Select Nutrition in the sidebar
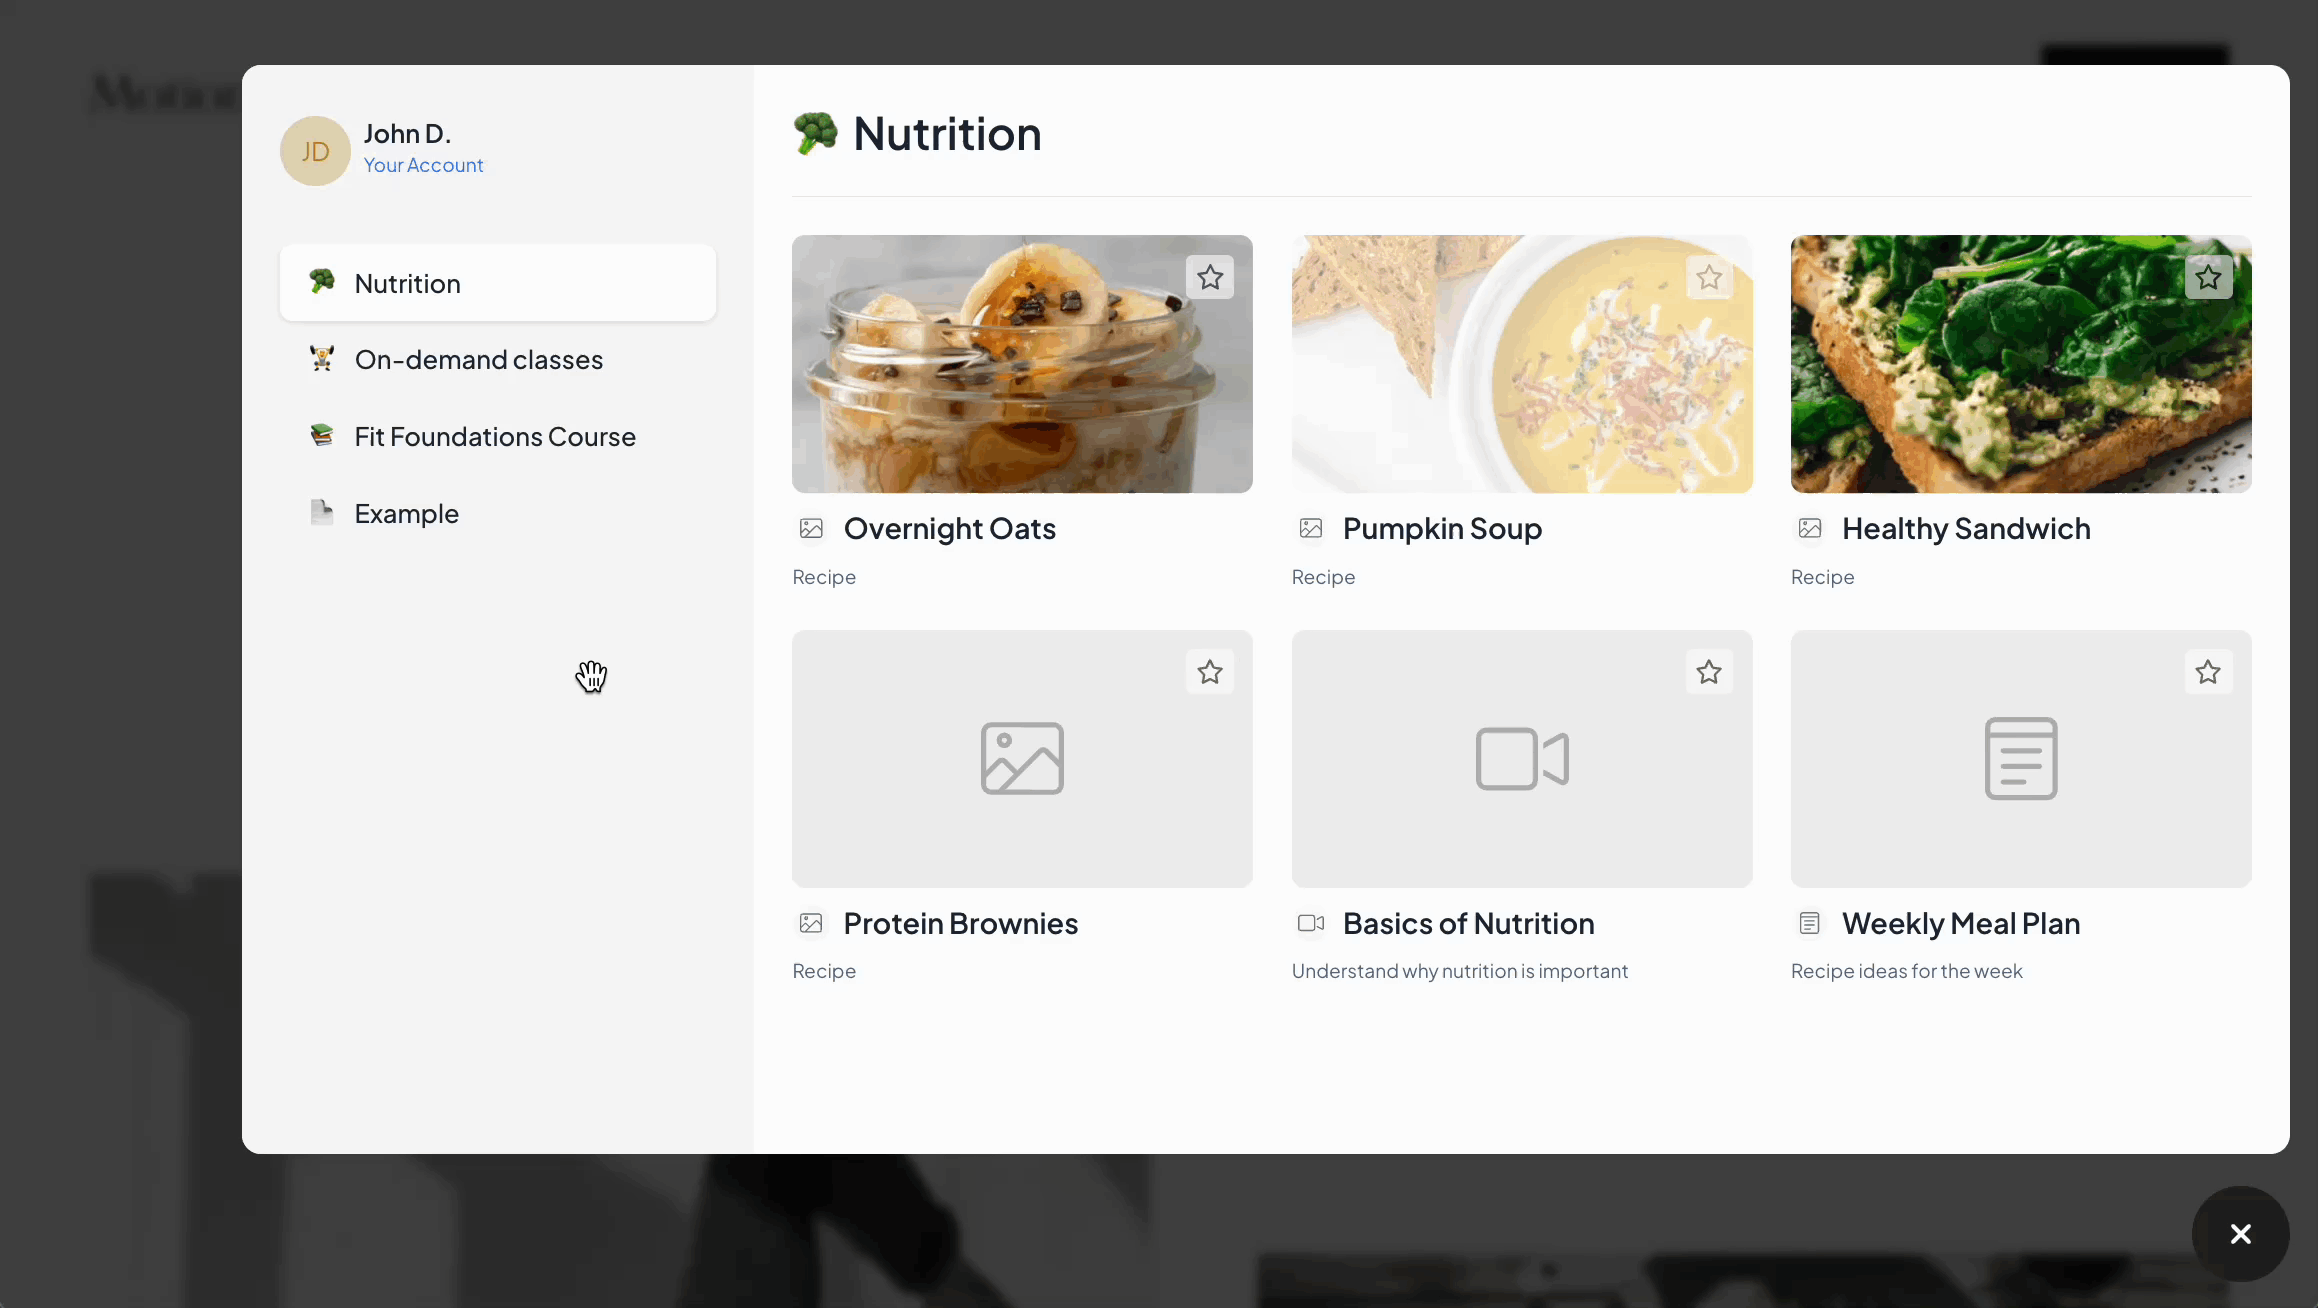This screenshot has height=1308, width=2318. pos(498,283)
